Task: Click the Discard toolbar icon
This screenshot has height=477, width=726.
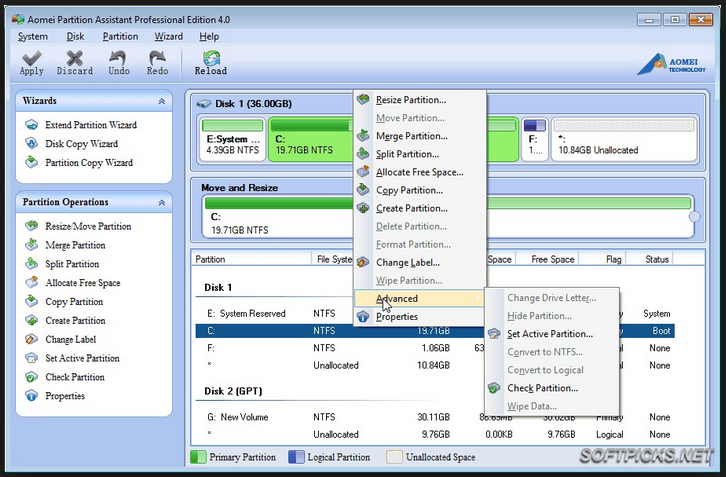Action: tap(75, 58)
